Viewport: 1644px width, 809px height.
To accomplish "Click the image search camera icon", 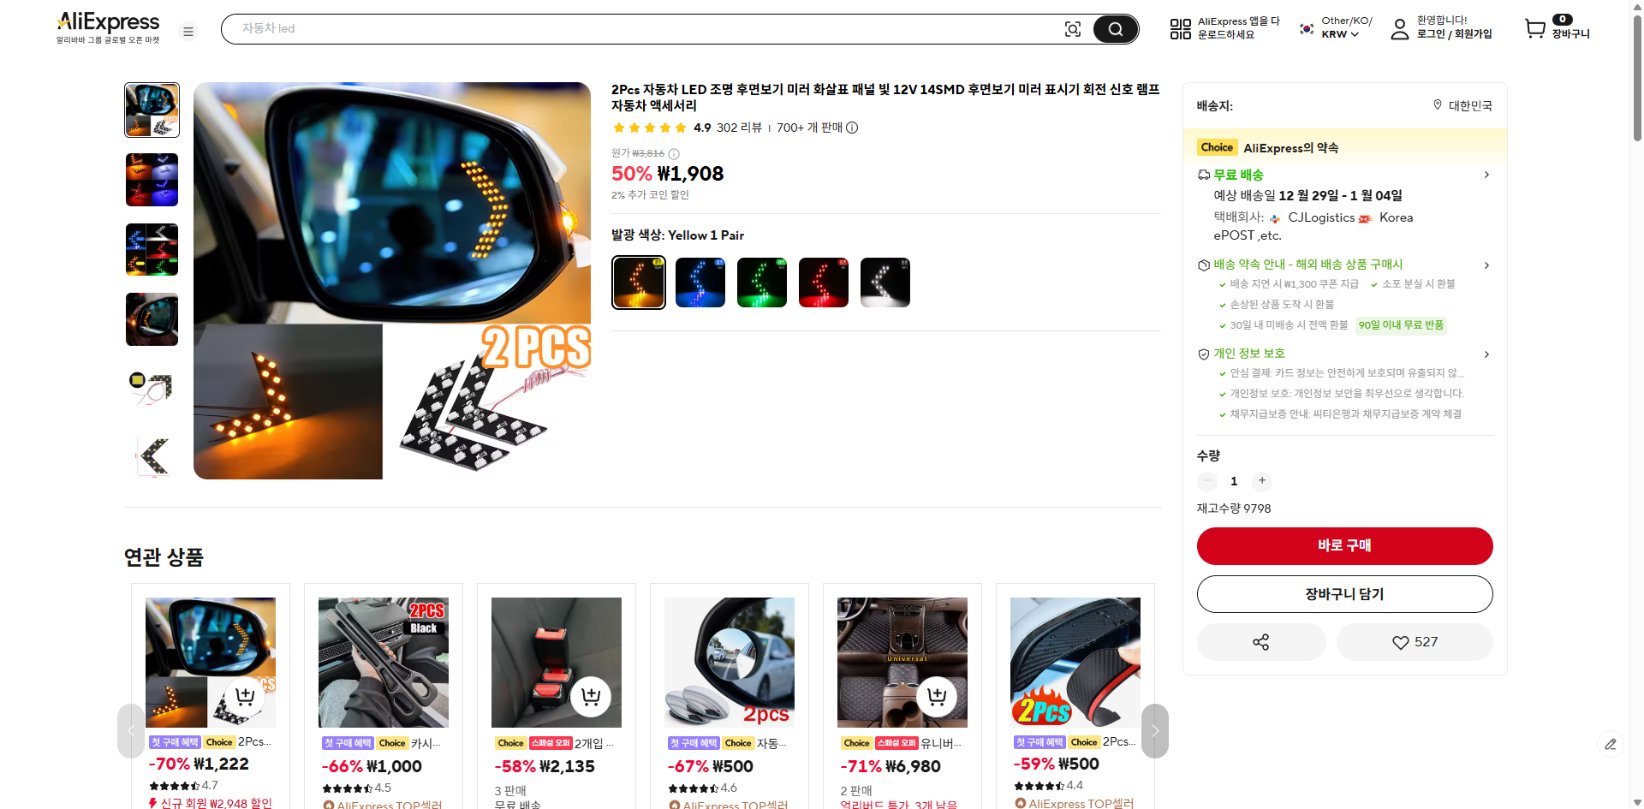I will (x=1072, y=29).
